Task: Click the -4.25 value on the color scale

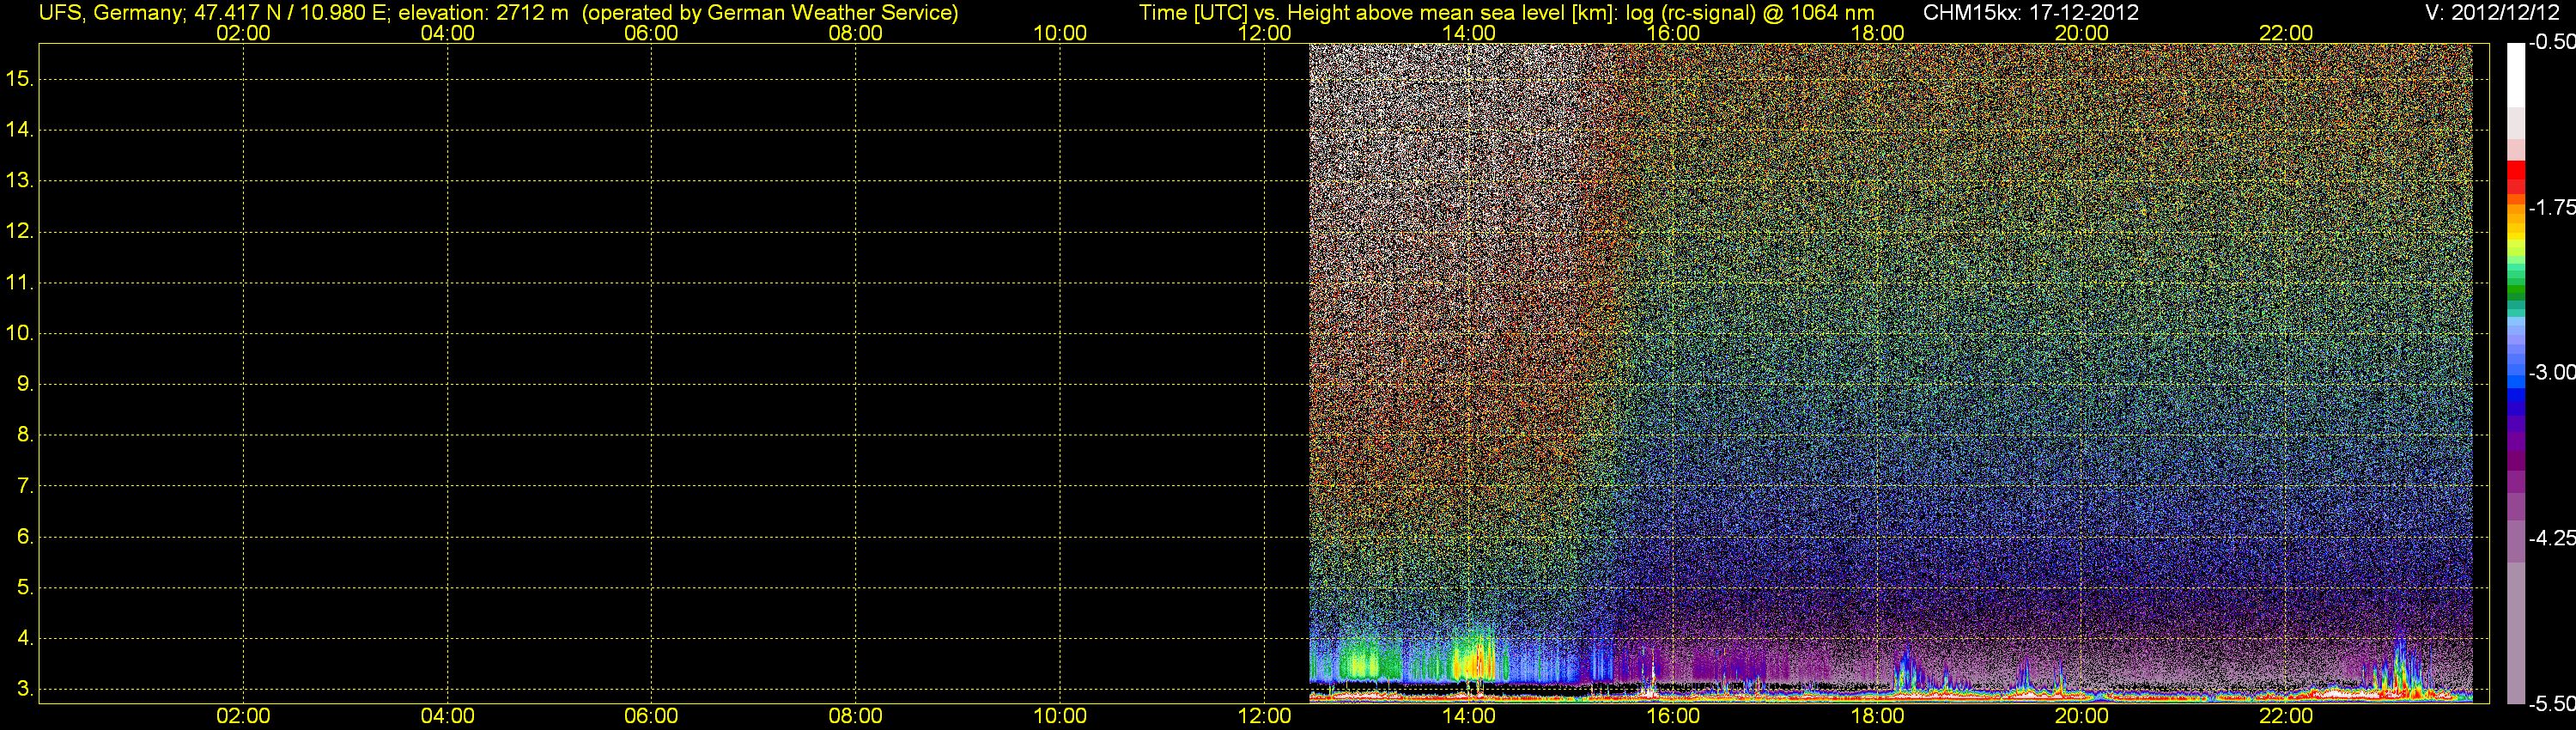Action: (x=2551, y=538)
